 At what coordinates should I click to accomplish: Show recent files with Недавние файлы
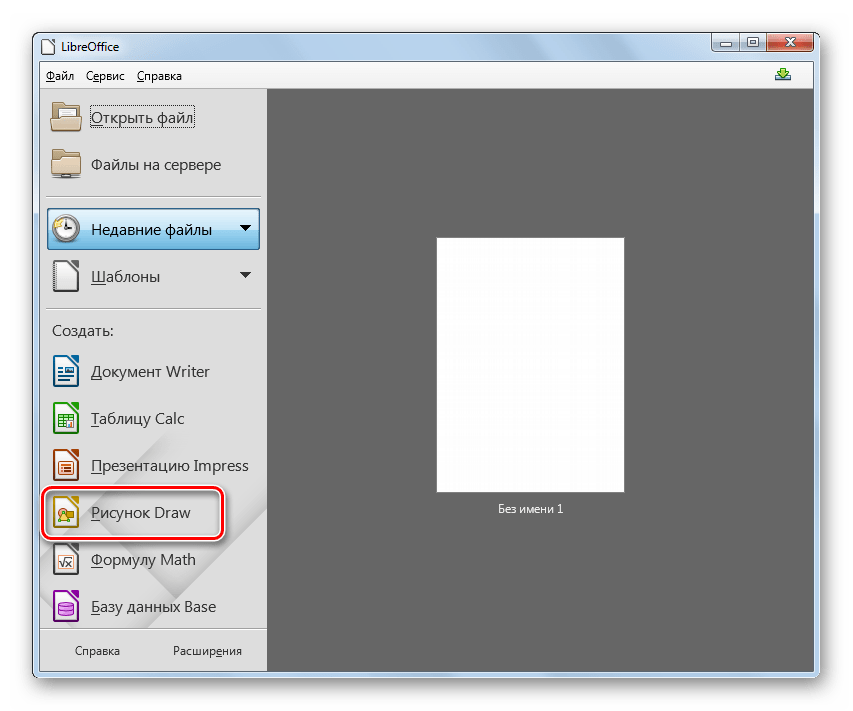(153, 229)
